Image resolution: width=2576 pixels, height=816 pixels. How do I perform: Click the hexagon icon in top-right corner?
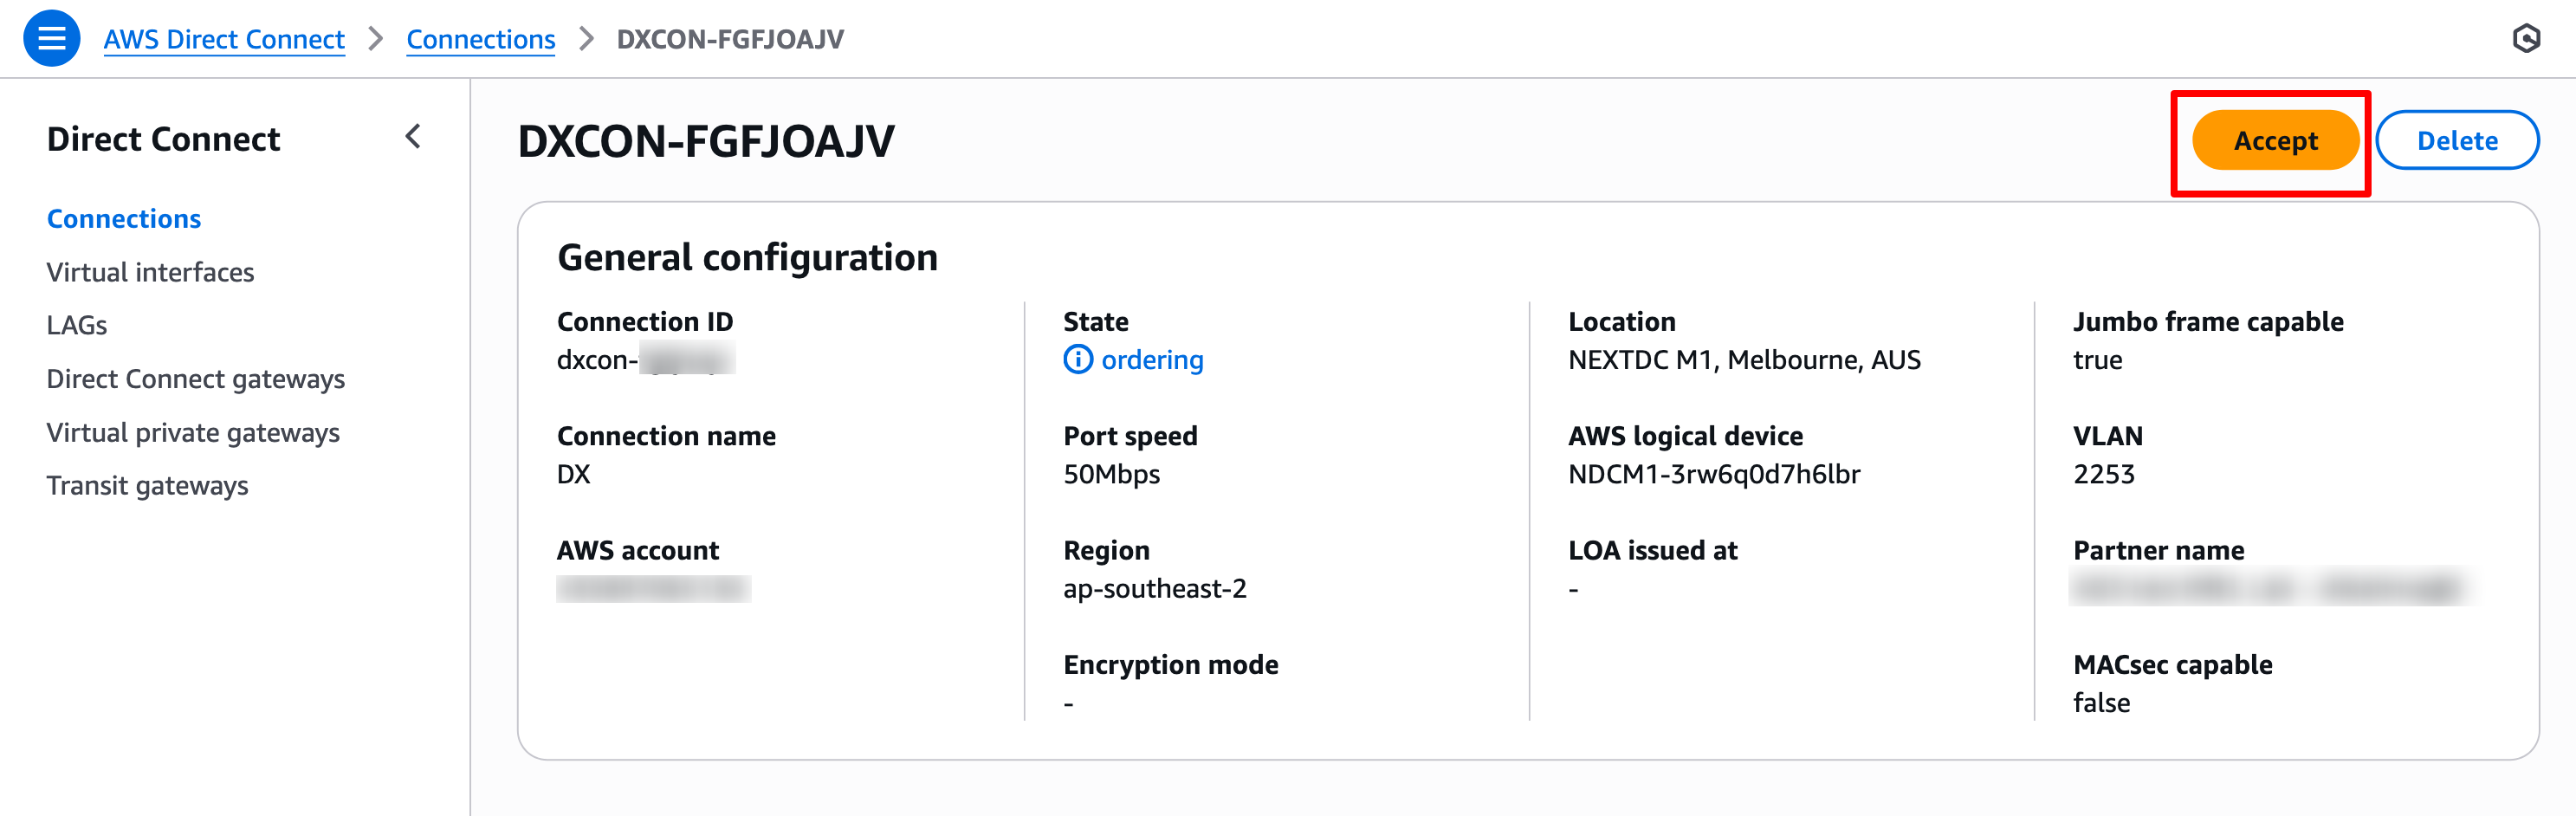tap(2526, 39)
